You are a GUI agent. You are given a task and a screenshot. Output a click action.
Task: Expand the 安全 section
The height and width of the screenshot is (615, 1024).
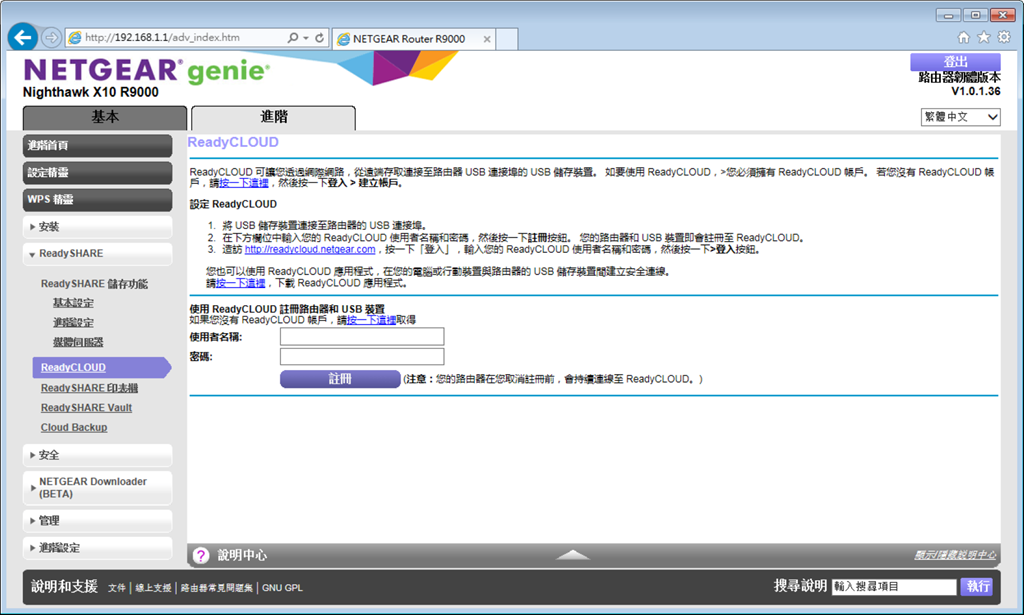point(97,455)
